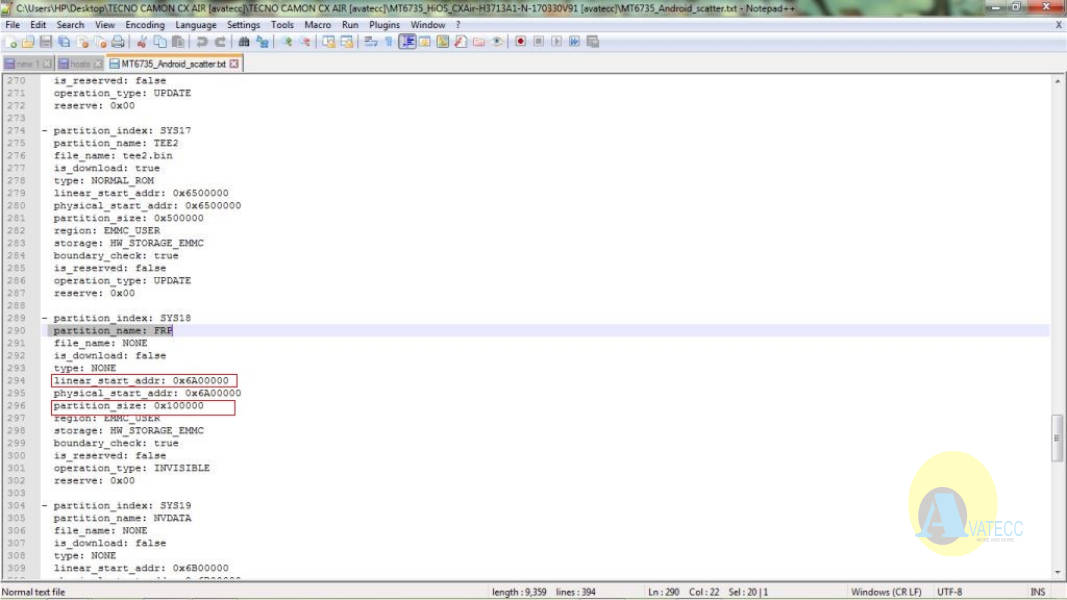Click the Zoom In toolbar icon
The image size is (1067, 600).
287,42
